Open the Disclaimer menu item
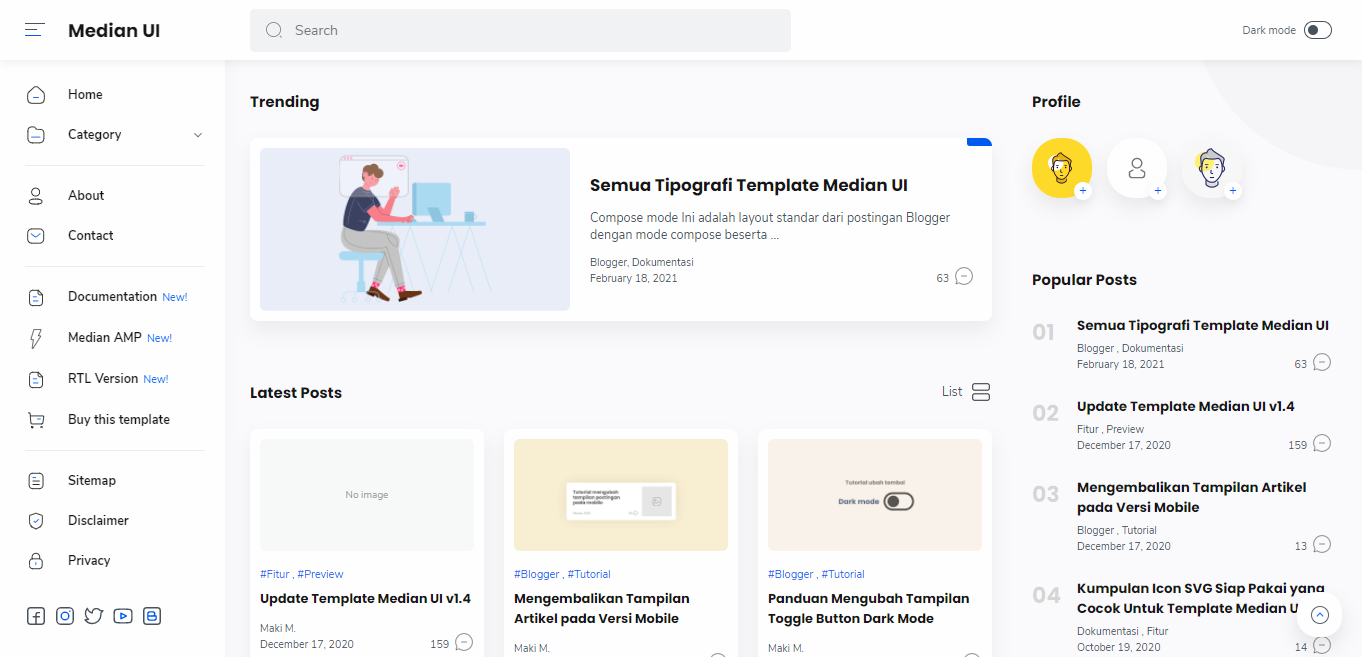The width and height of the screenshot is (1362, 657). [98, 521]
